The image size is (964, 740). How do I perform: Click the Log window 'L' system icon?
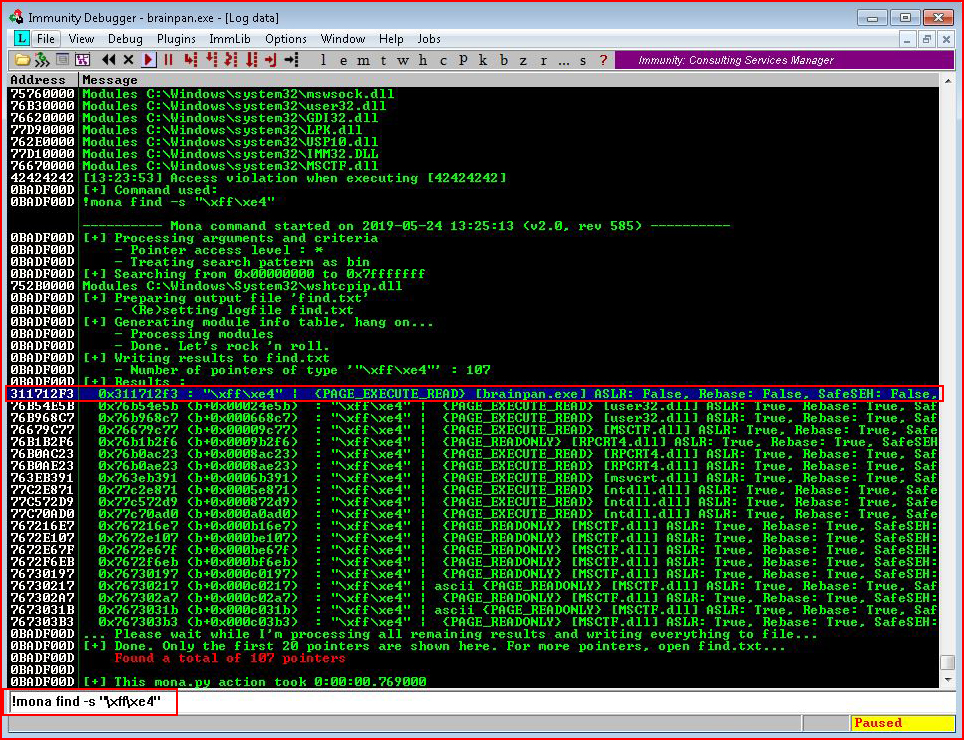(x=22, y=38)
